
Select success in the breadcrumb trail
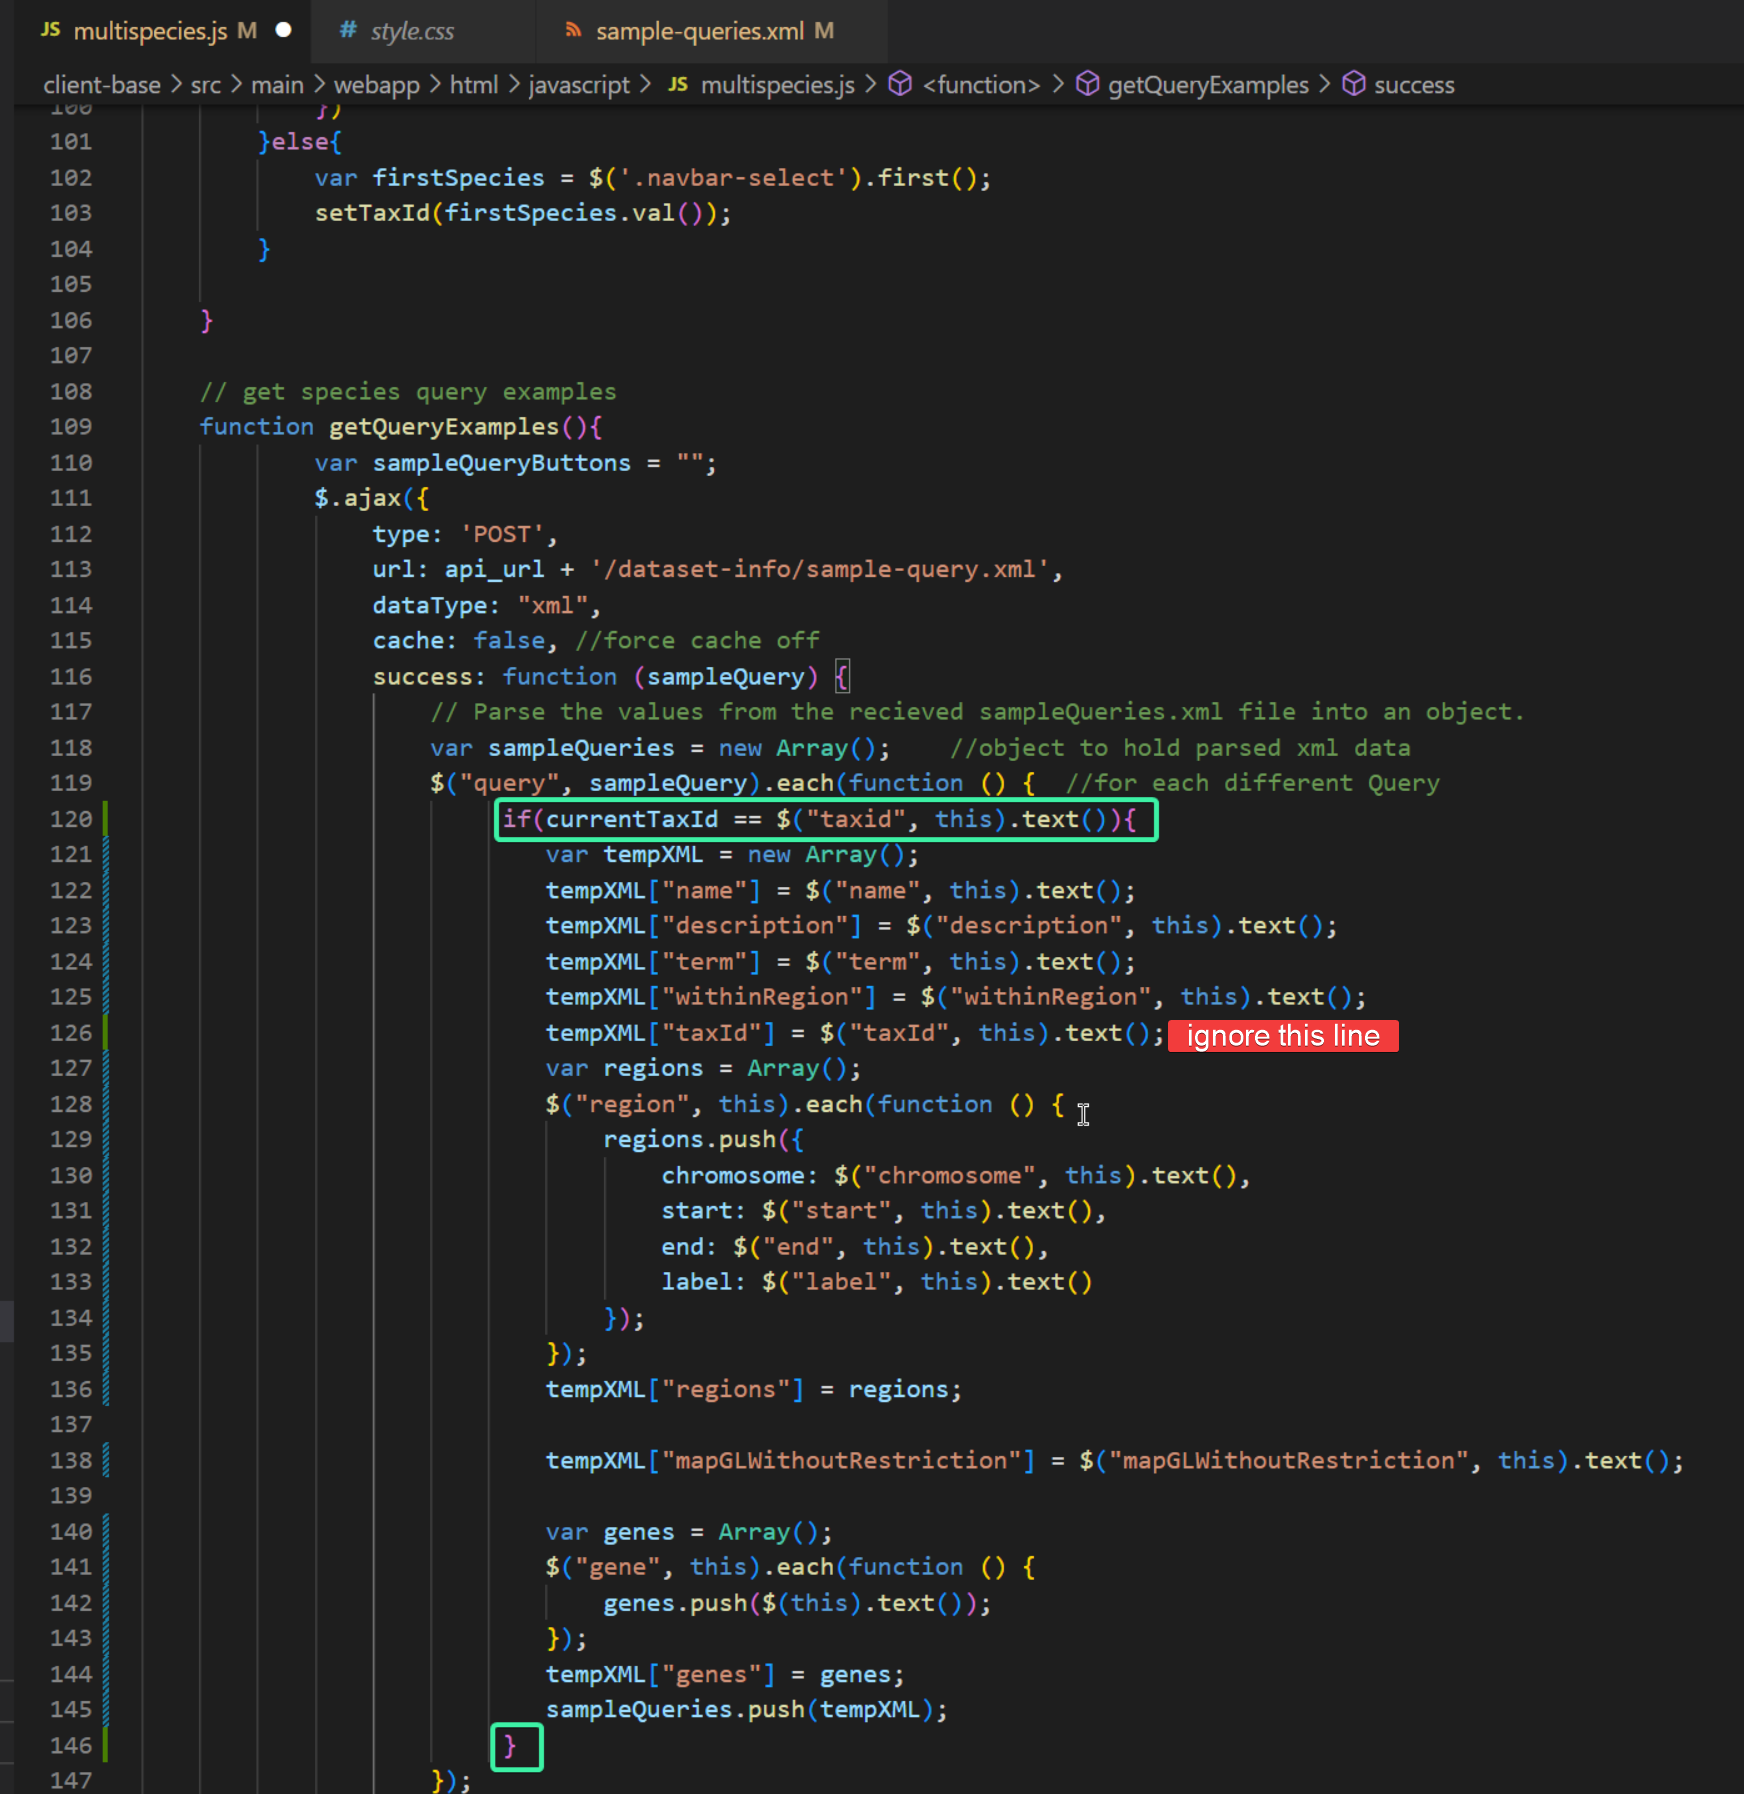point(1415,85)
